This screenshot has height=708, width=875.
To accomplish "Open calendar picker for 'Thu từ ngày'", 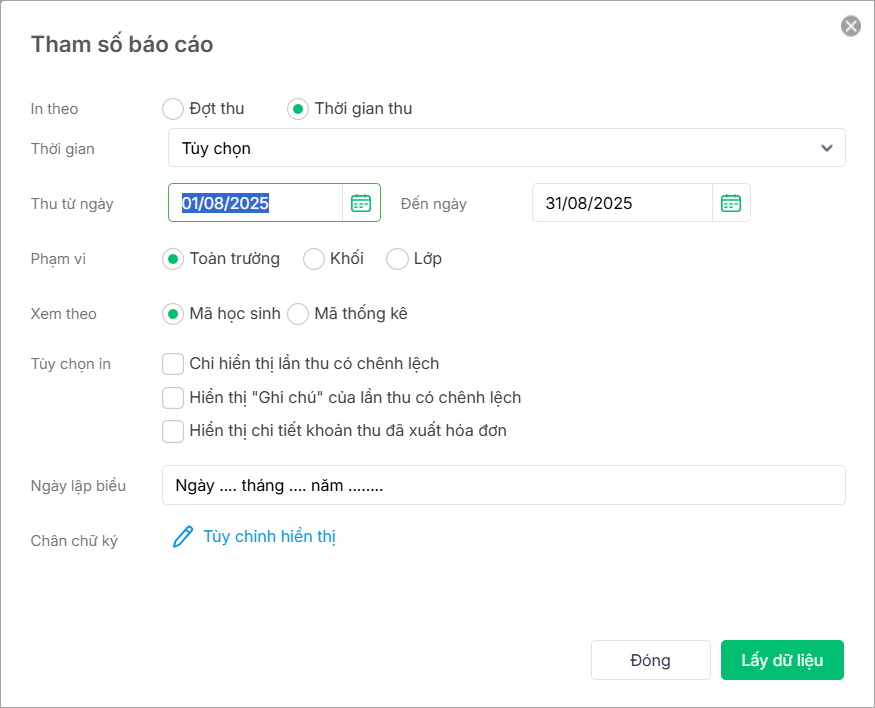I will click(361, 203).
